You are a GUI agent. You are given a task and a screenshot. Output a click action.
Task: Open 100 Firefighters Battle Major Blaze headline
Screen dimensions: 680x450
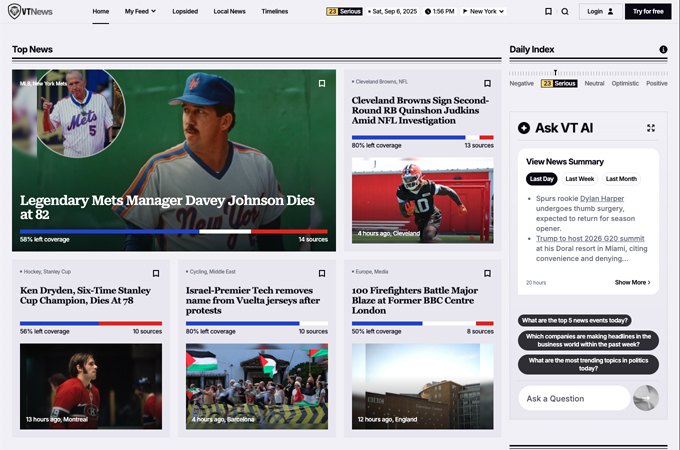click(x=415, y=300)
